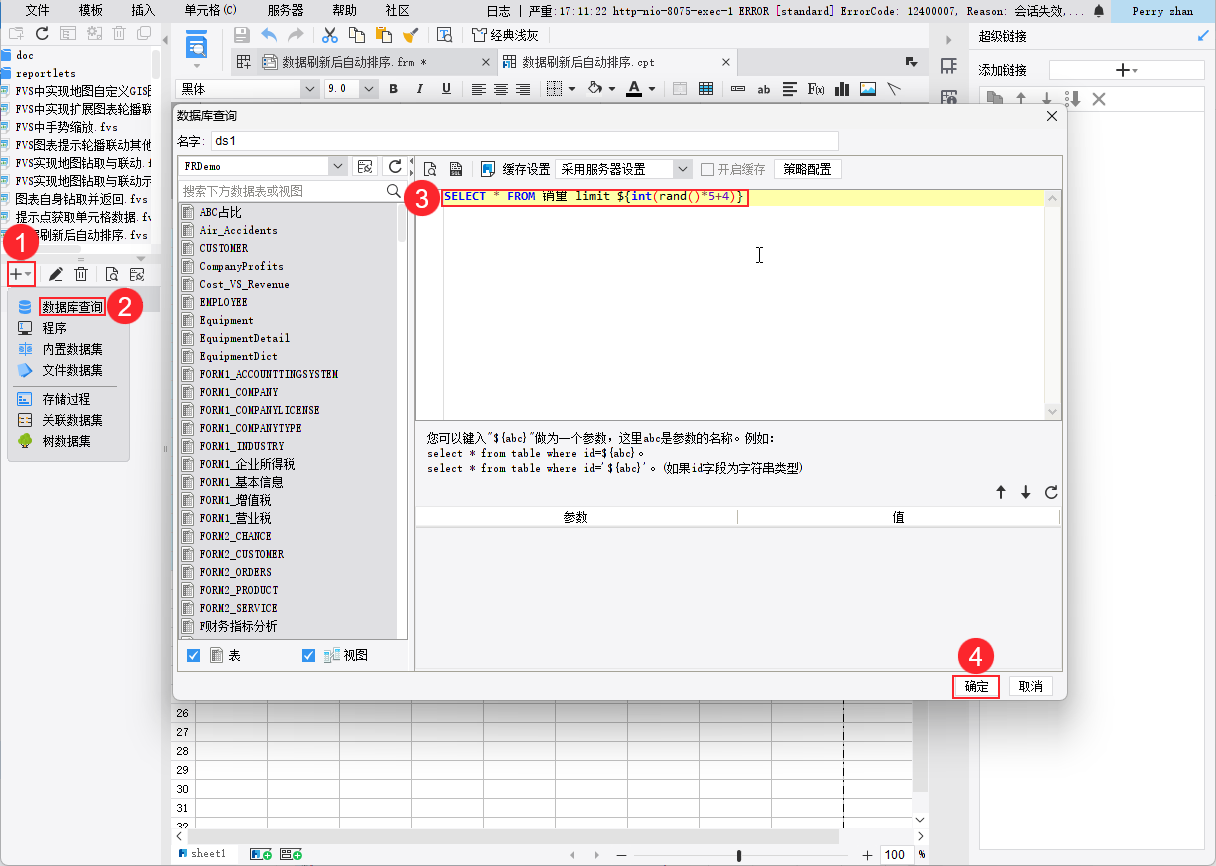Image resolution: width=1216 pixels, height=866 pixels.
Task: Open the 黑体 font name dropdown
Action: click(309, 89)
